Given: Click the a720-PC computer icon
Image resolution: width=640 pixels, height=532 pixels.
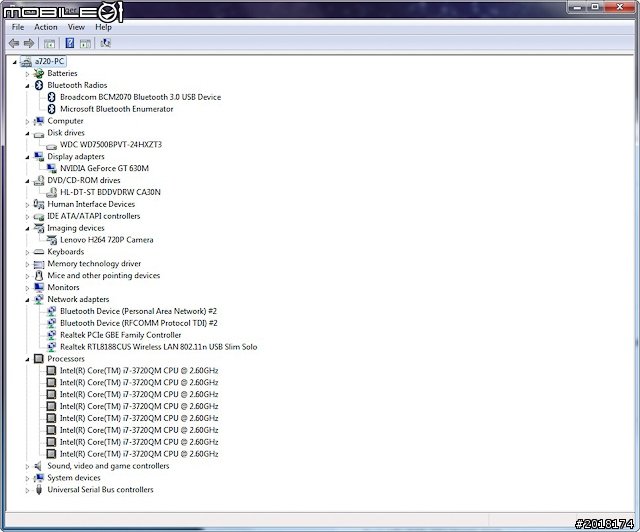Looking at the screenshot, I should click(x=26, y=62).
